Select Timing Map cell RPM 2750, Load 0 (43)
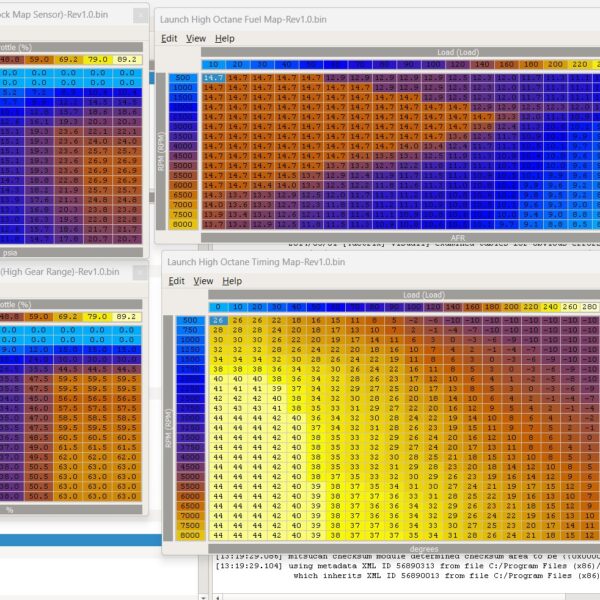The width and height of the screenshot is (600, 600). (218, 408)
